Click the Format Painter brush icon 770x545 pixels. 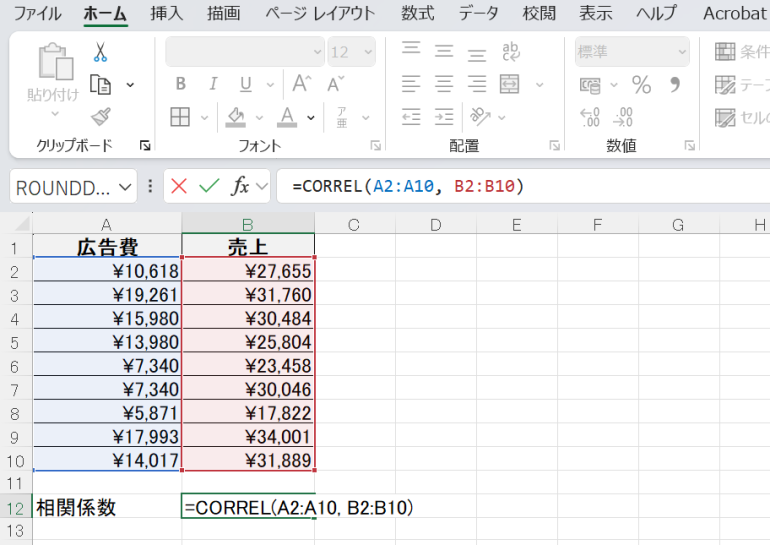point(101,117)
